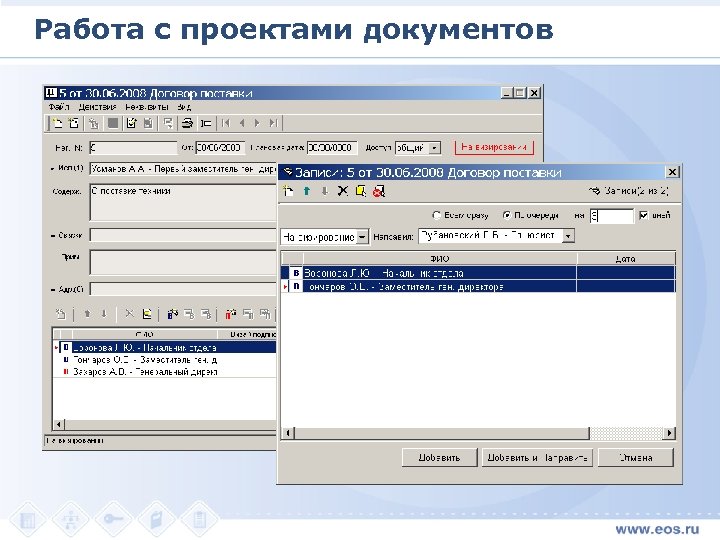Click the horizontal scrollbar track in dialog list
The image size is (720, 540).
(x=626, y=433)
